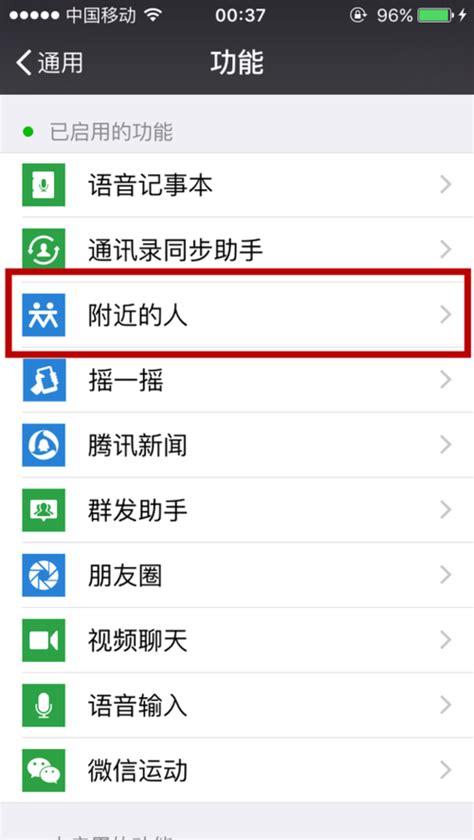The image size is (474, 840).
Task: Tap the 摇一摇 shake icon
Action: 43,380
